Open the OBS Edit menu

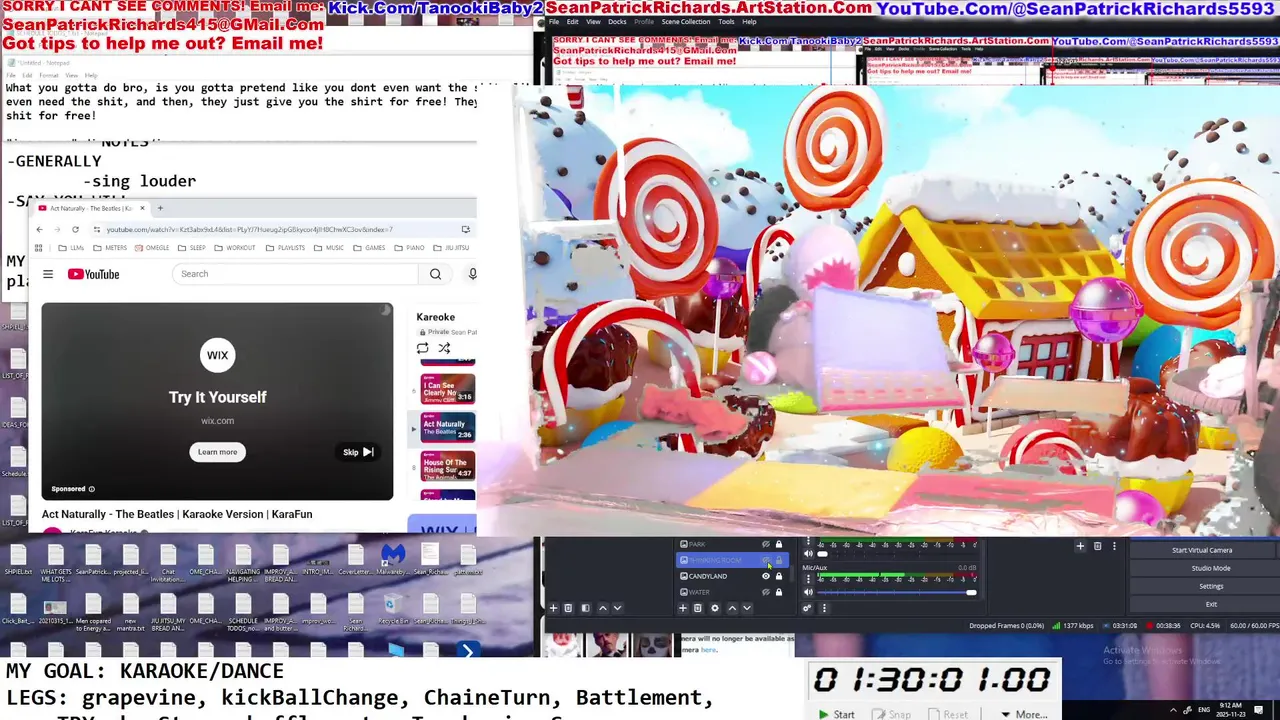coord(572,21)
